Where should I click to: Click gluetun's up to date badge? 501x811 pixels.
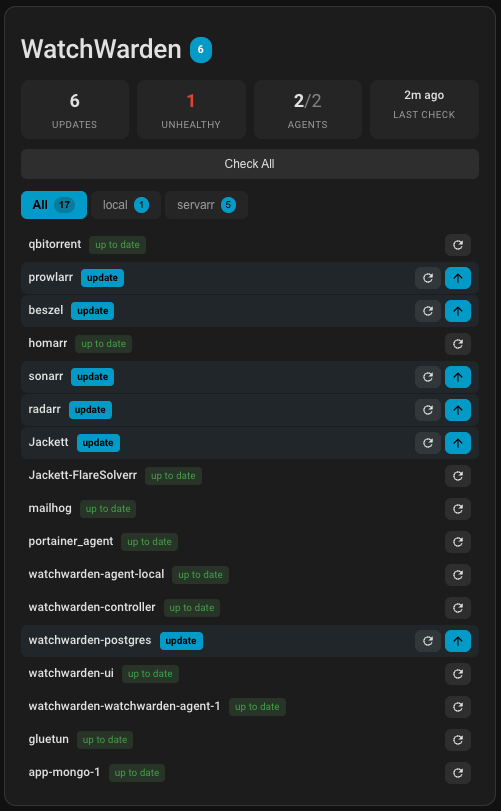105,740
